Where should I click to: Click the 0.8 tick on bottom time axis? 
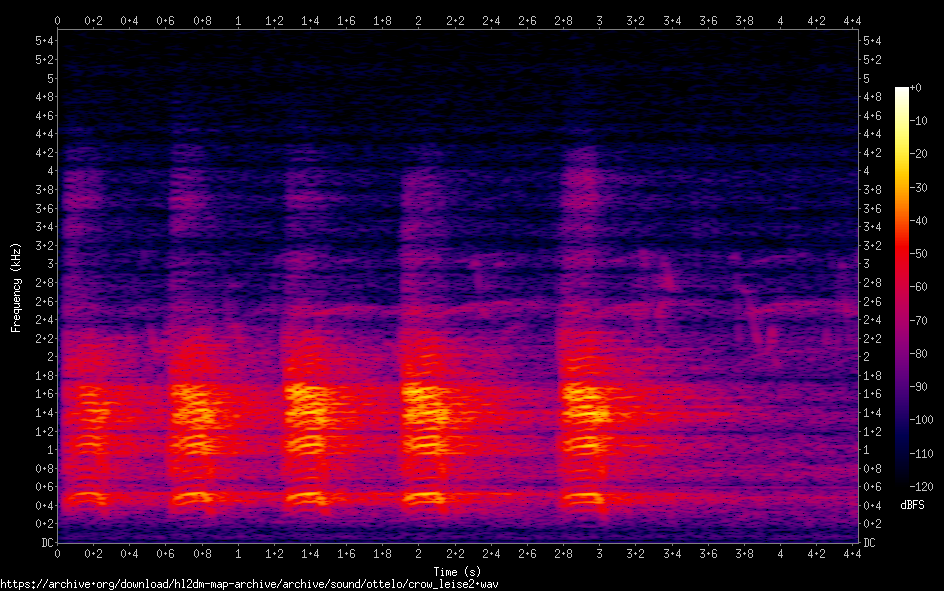202,553
